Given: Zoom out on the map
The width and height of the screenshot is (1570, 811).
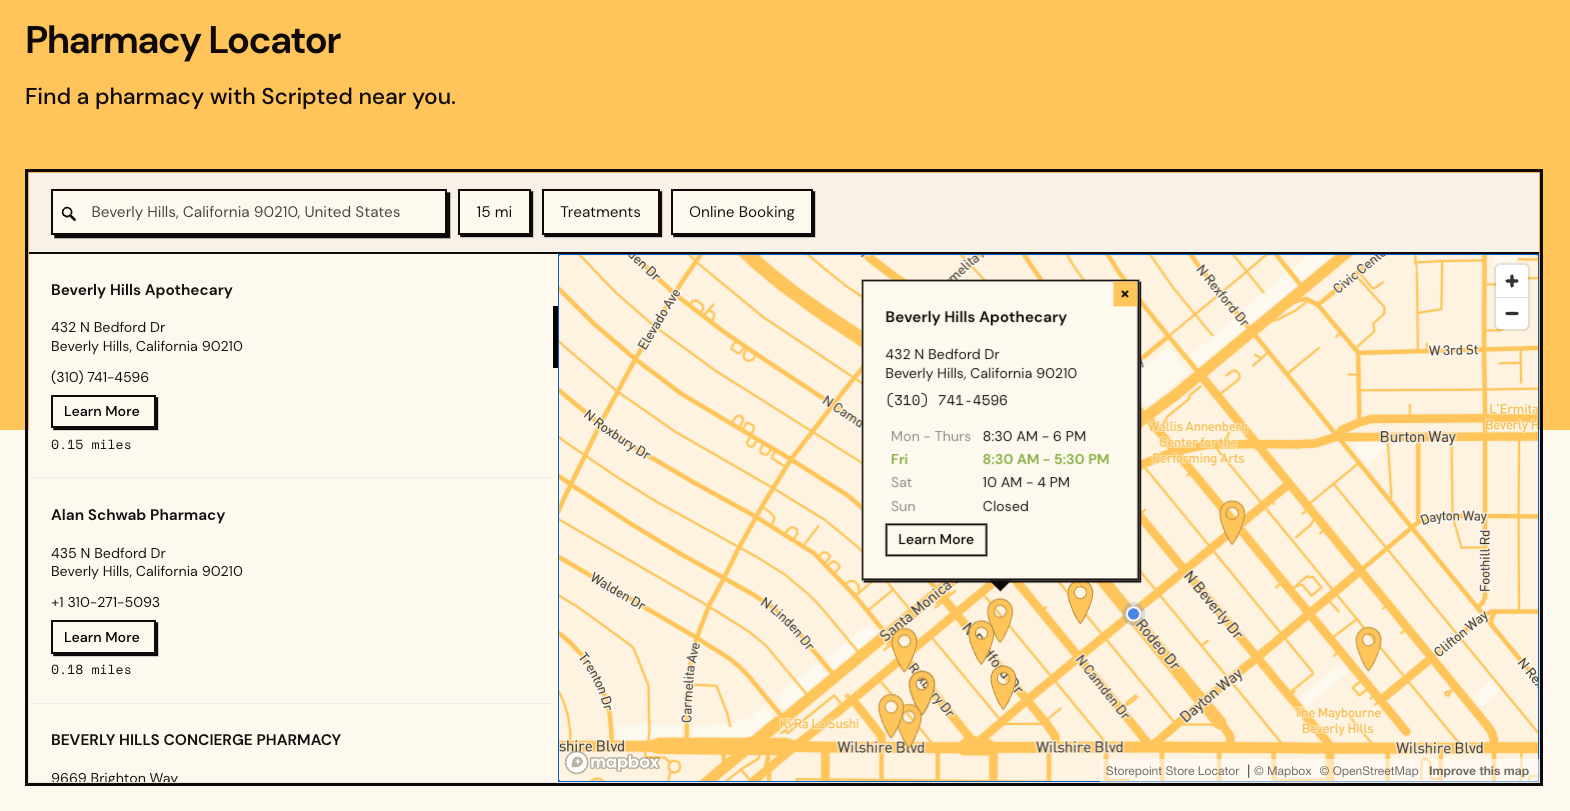Looking at the screenshot, I should click(1512, 313).
